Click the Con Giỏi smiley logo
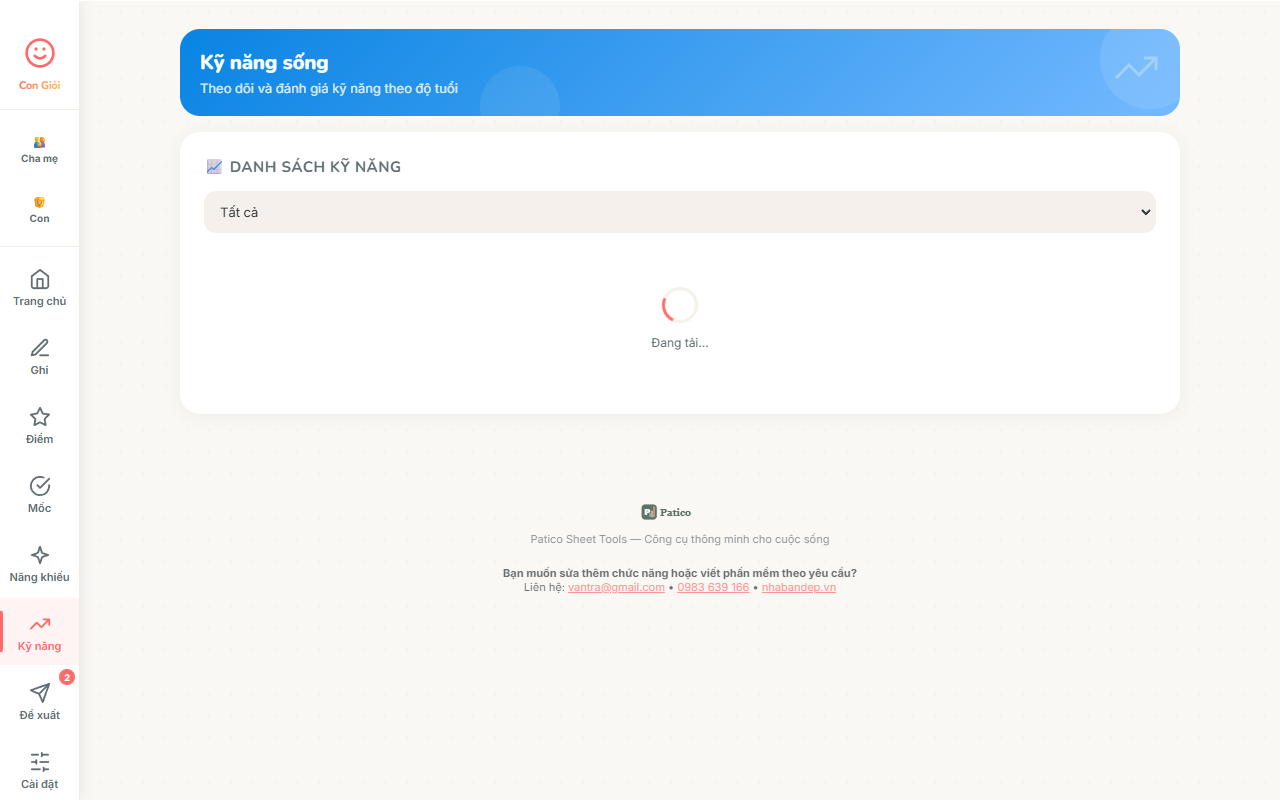The height and width of the screenshot is (800, 1280). click(x=39, y=54)
